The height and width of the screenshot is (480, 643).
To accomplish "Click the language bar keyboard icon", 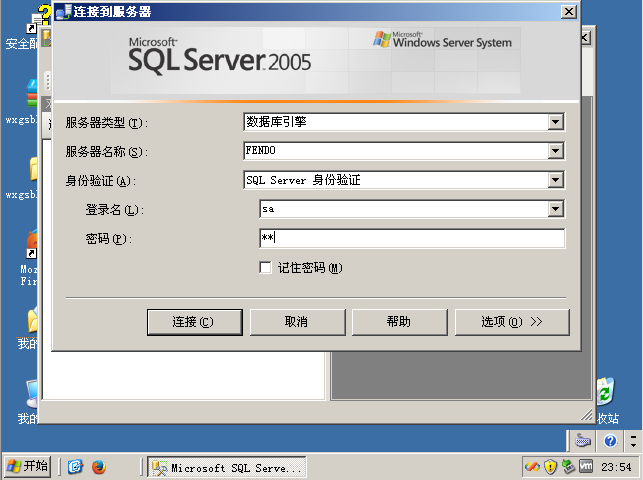I will pos(583,441).
